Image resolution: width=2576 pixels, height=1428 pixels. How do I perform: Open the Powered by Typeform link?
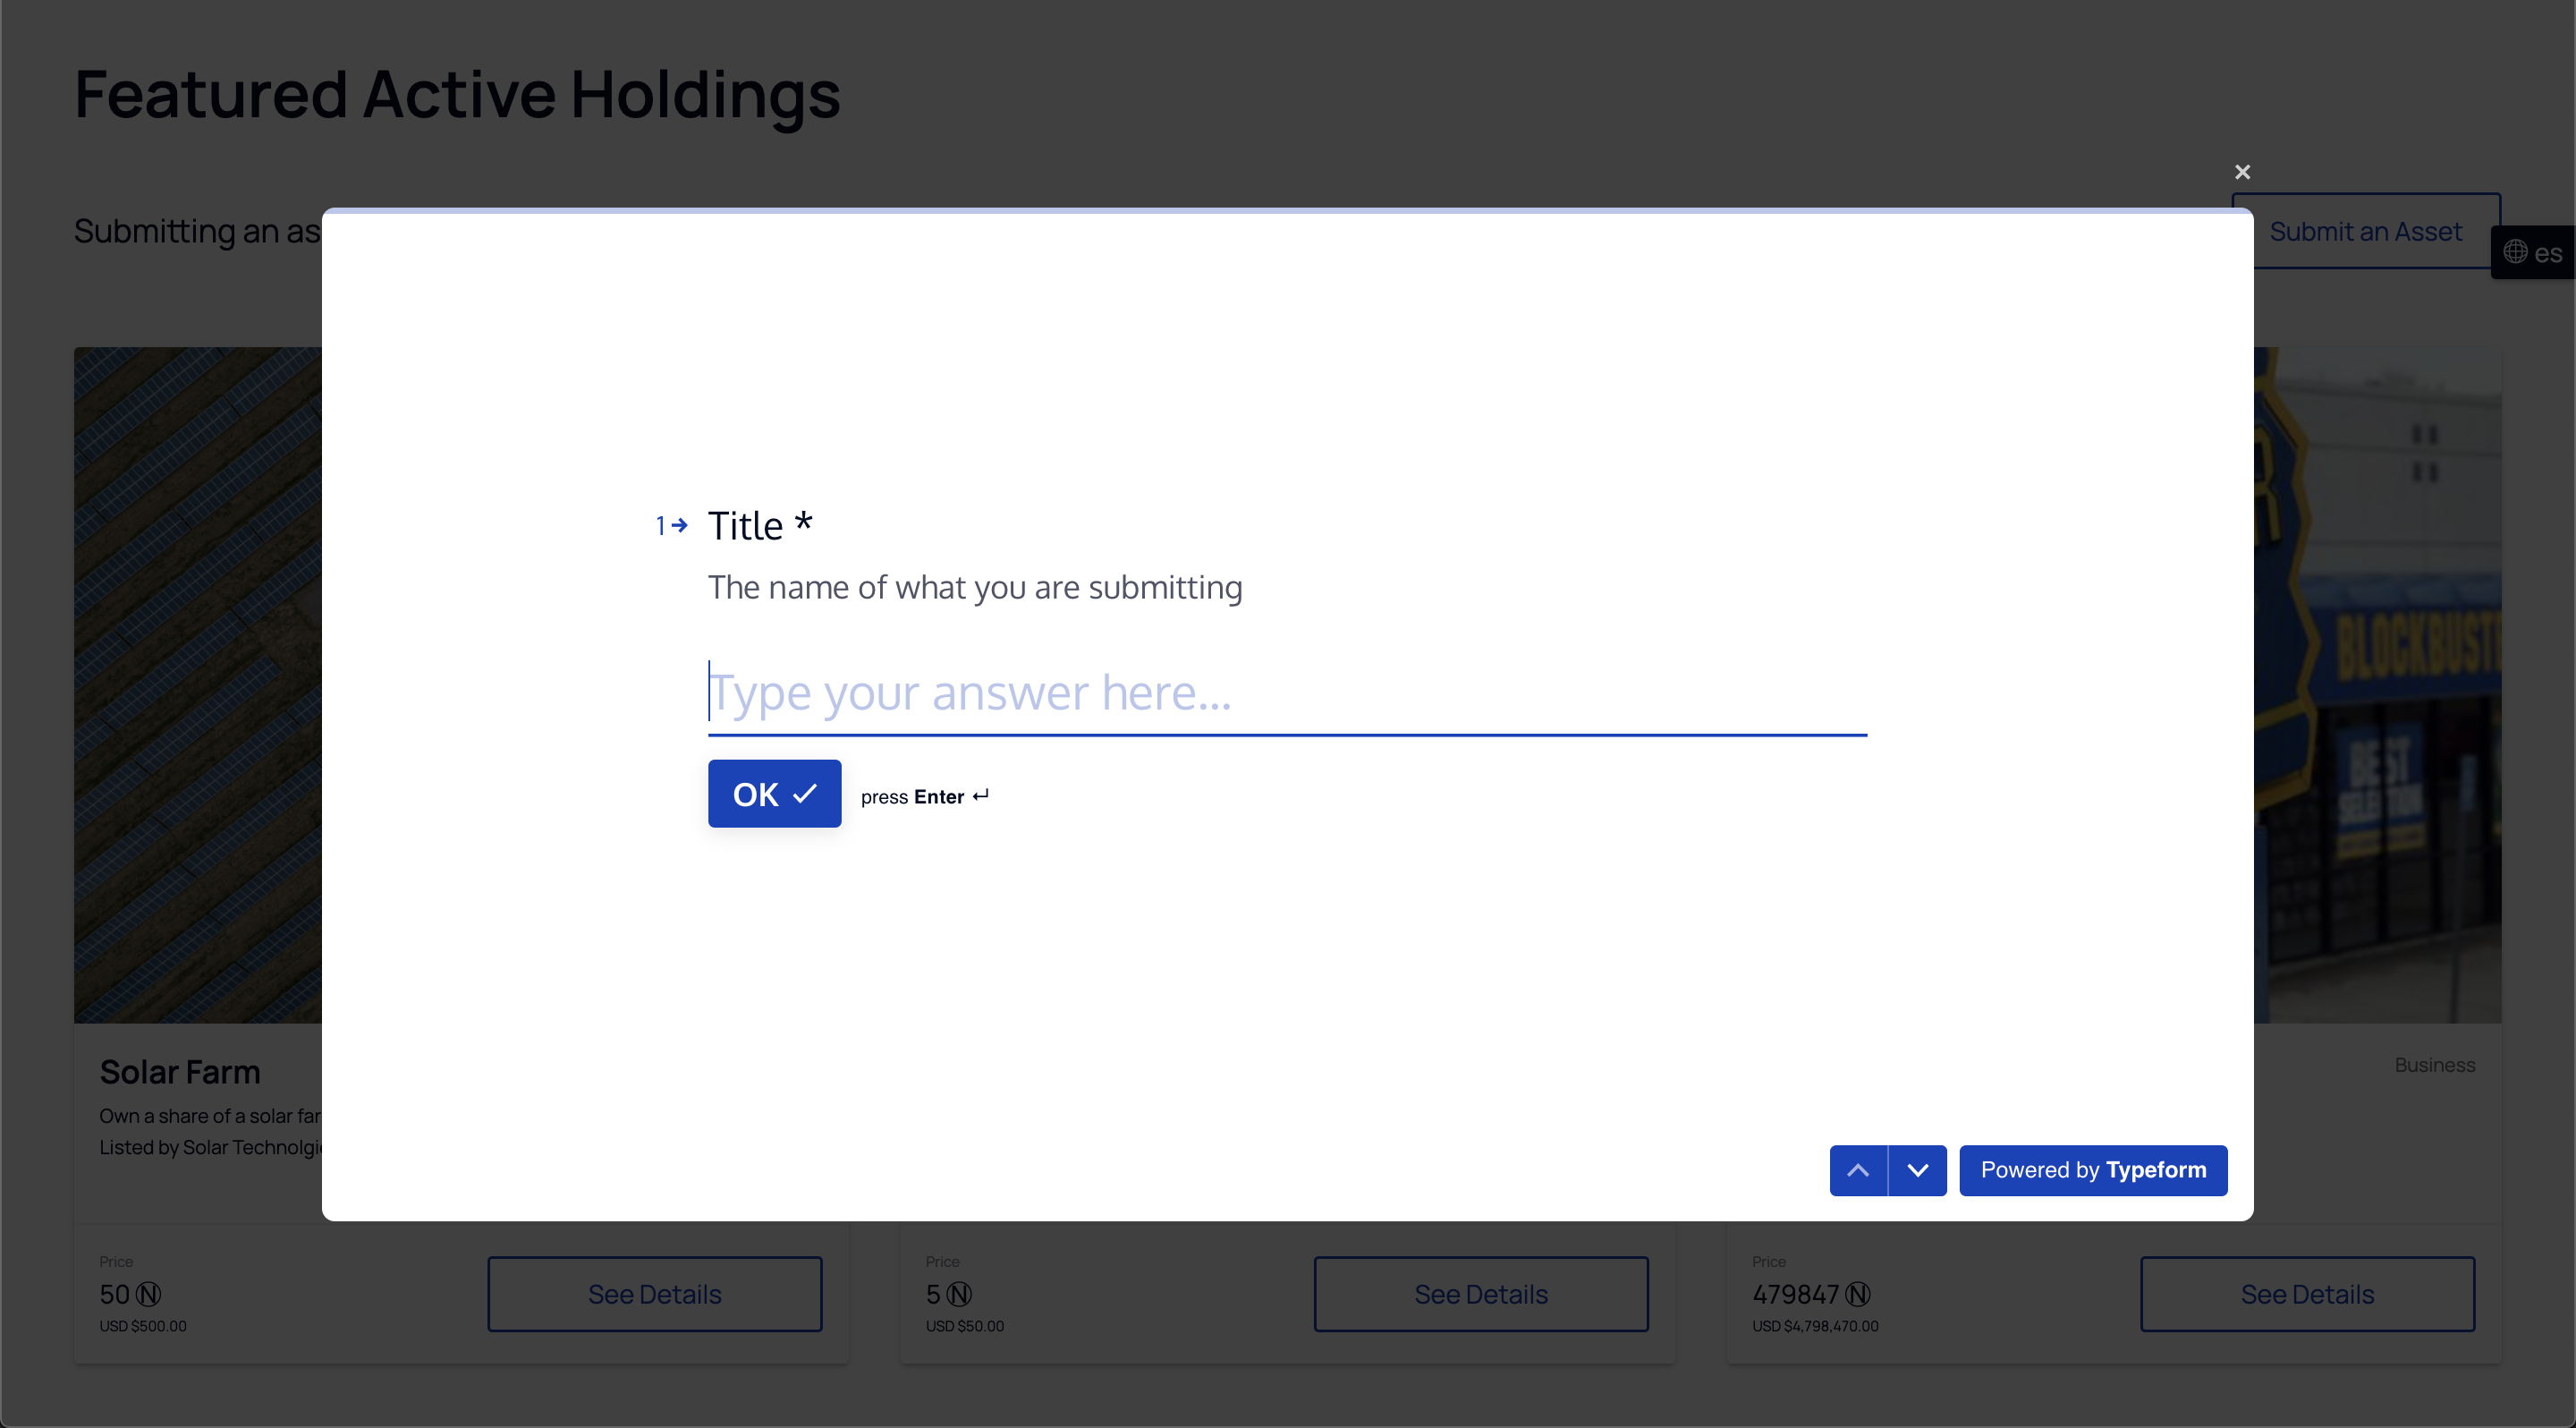[x=2092, y=1170]
